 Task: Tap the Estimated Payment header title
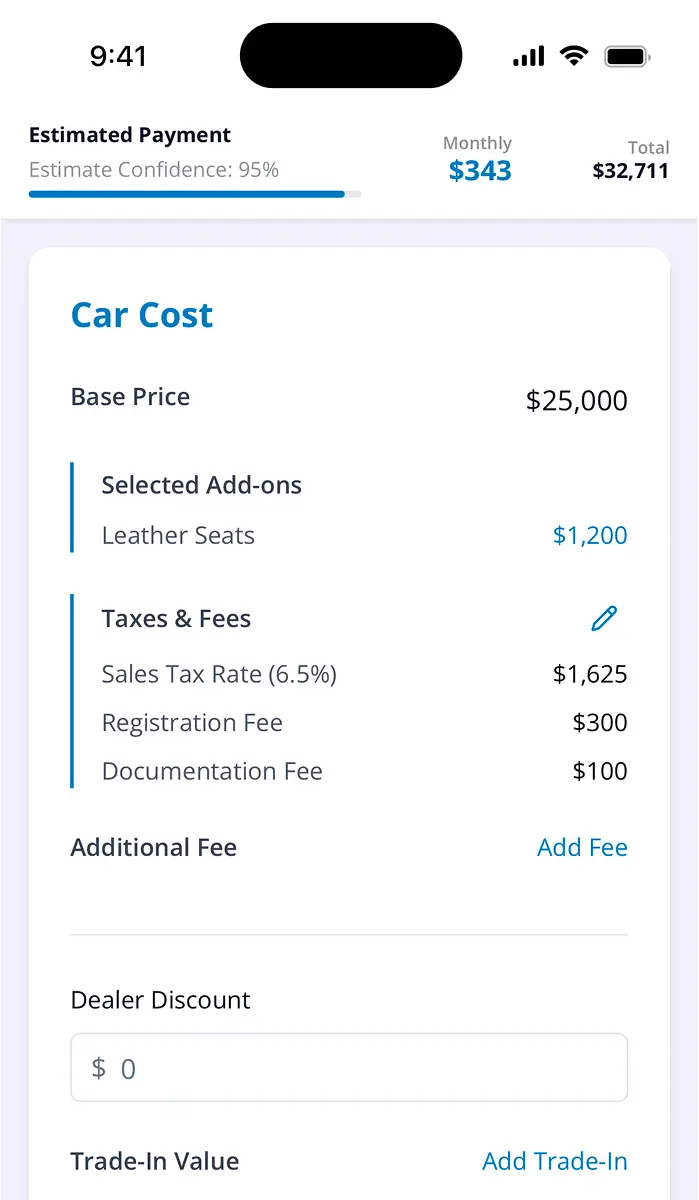pos(130,135)
